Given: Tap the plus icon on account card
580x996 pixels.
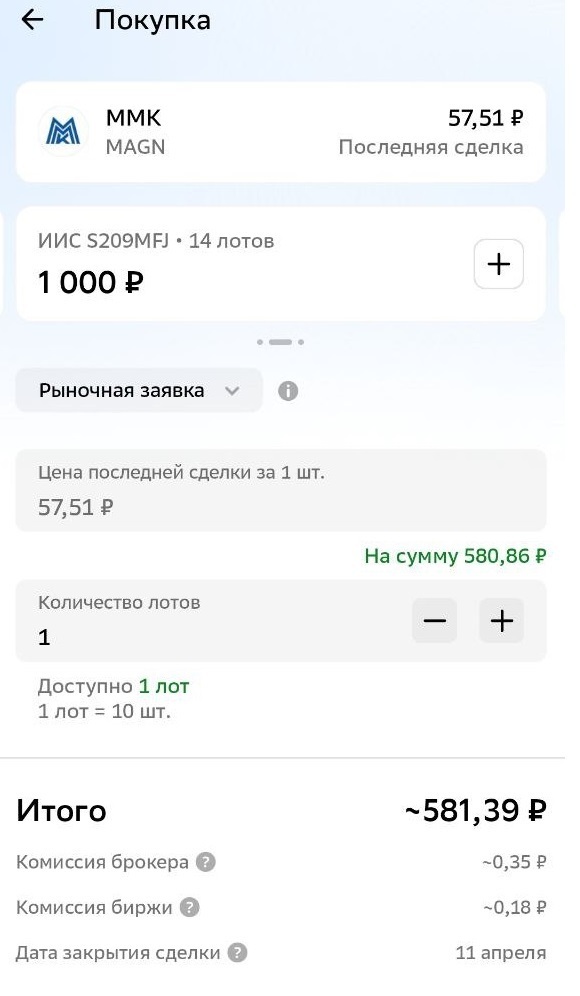Looking at the screenshot, I should [x=499, y=263].
